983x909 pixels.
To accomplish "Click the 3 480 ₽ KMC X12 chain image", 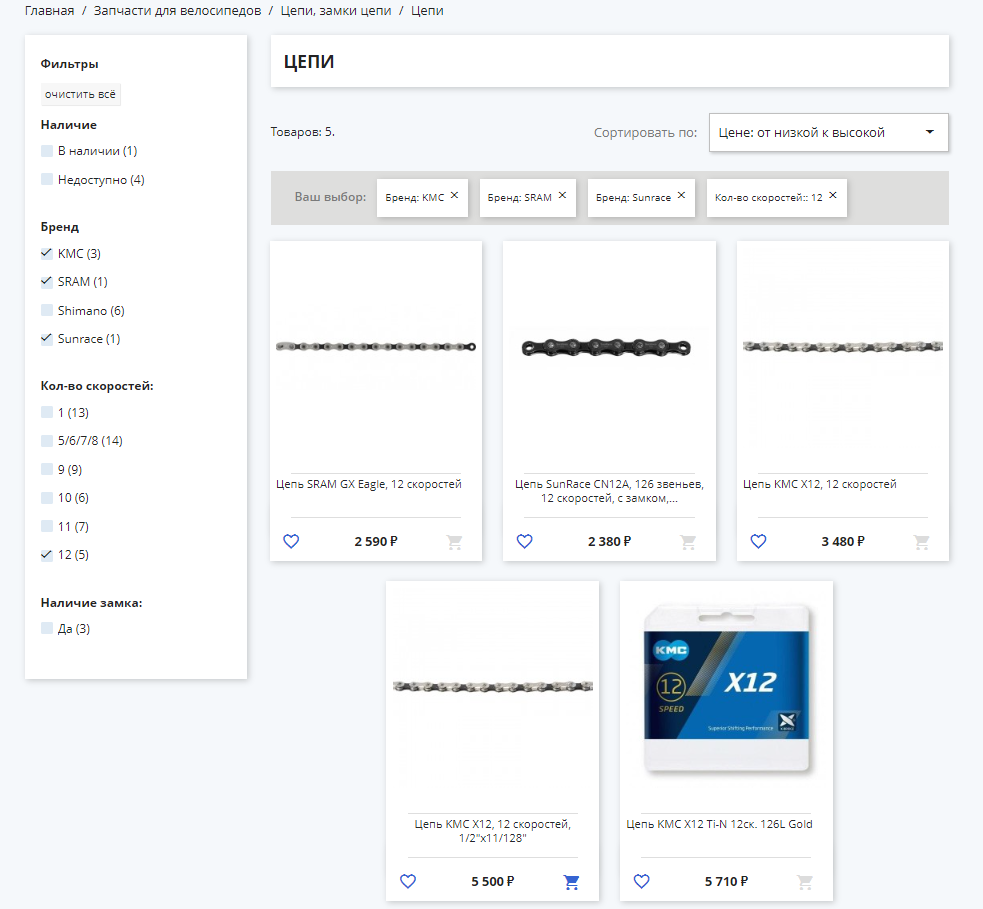I will [843, 346].
